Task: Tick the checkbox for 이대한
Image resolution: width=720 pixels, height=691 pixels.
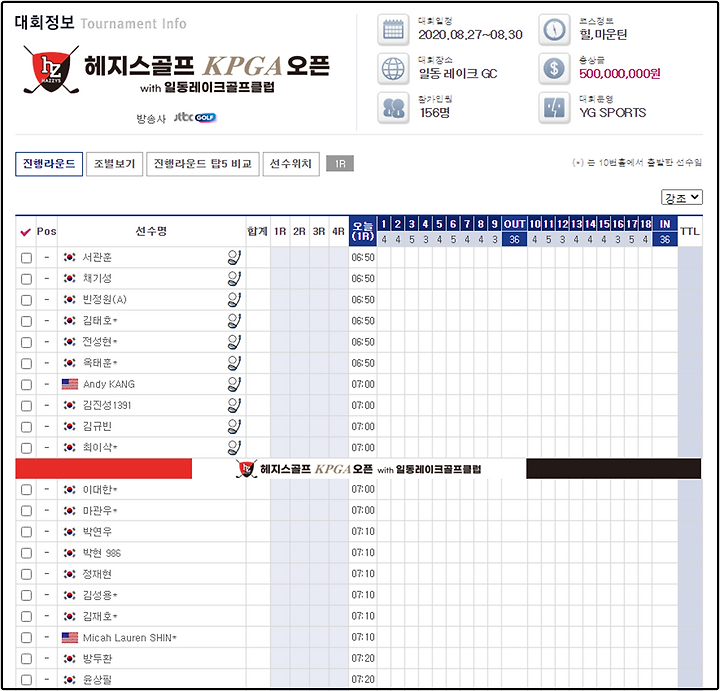Action: tap(27, 490)
